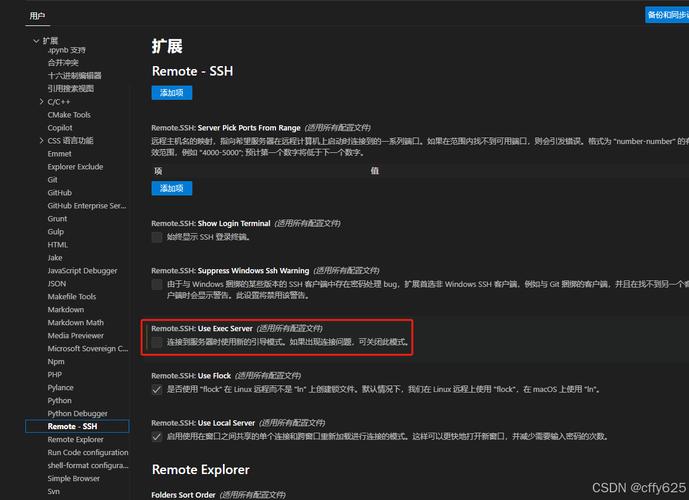The height and width of the screenshot is (500, 689).
Task: Select 合并冲突 in the settings tree
Action: tap(63, 62)
